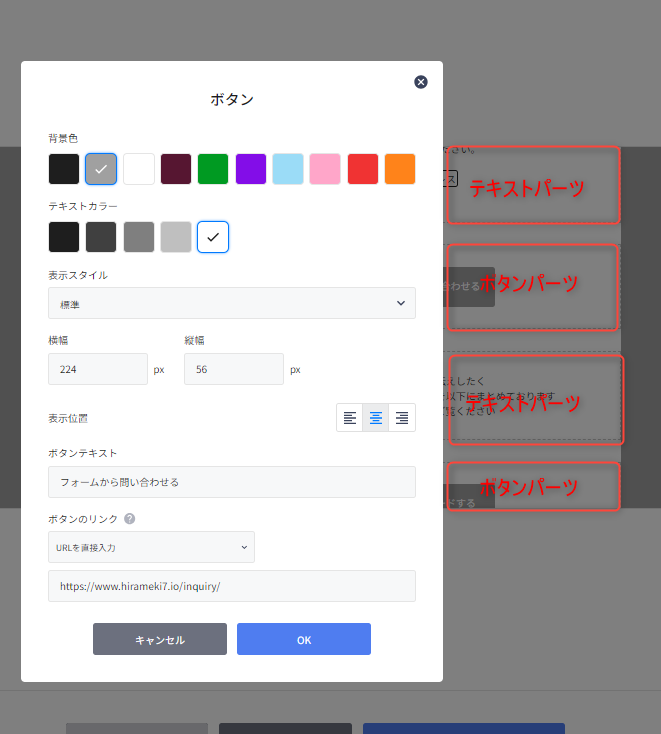Image resolution: width=661 pixels, height=734 pixels.
Task: Select center alignment icon
Action: tap(376, 418)
